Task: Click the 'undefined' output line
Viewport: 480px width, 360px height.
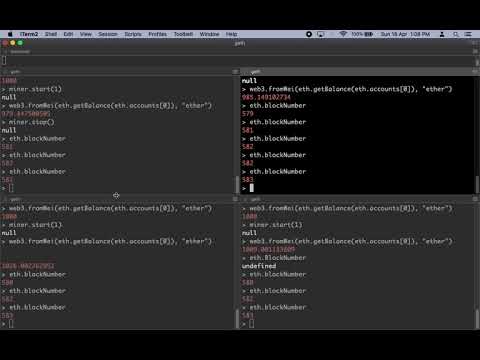Action: coord(259,266)
